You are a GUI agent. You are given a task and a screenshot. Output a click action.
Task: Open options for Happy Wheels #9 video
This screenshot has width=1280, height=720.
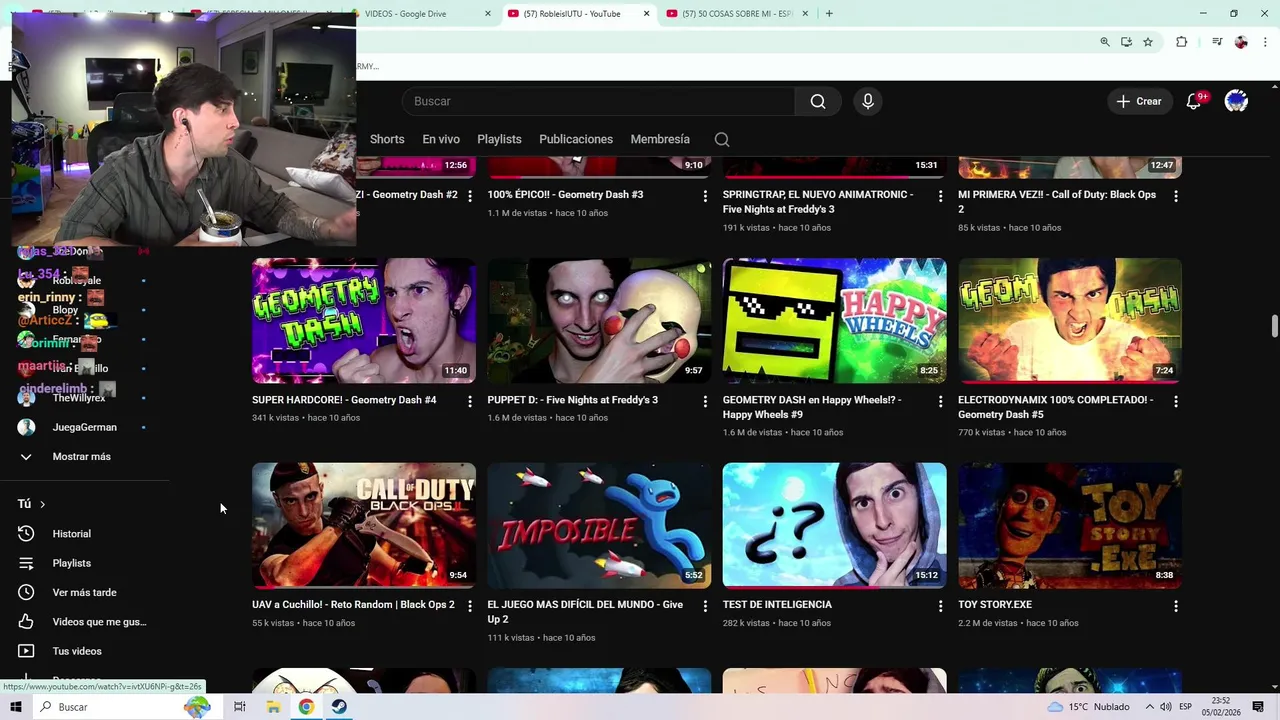point(940,401)
